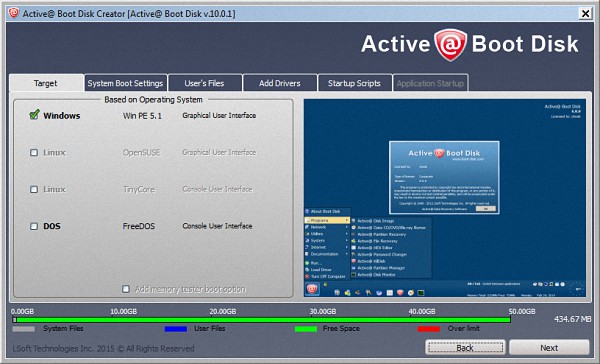This screenshot has height=364, width=600.
Task: Click the 'TinyCore' label
Action: [x=139, y=189]
